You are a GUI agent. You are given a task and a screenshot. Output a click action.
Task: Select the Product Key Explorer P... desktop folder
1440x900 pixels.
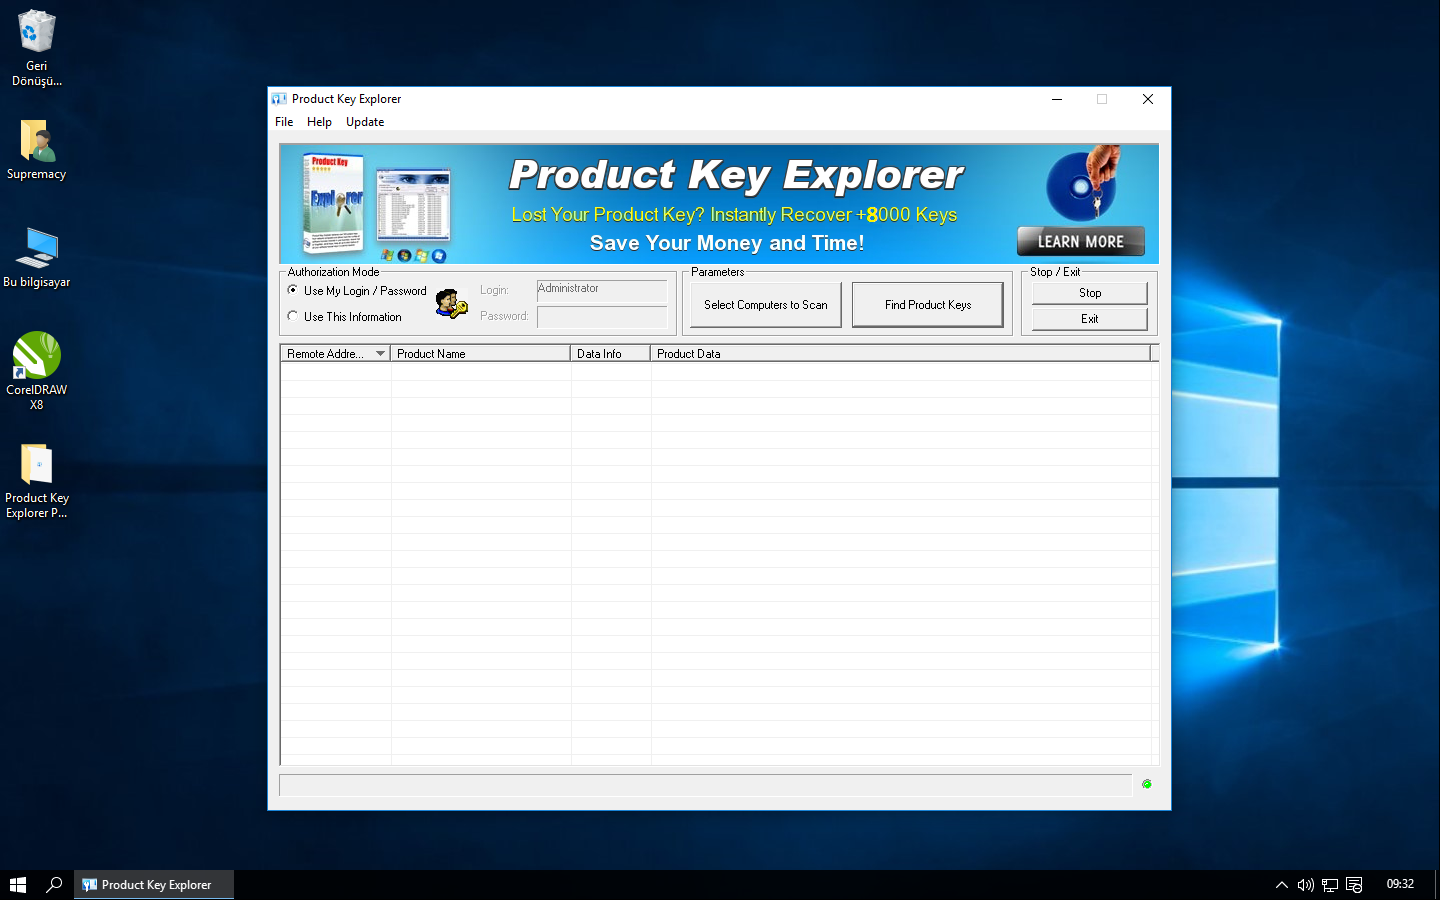tap(37, 481)
